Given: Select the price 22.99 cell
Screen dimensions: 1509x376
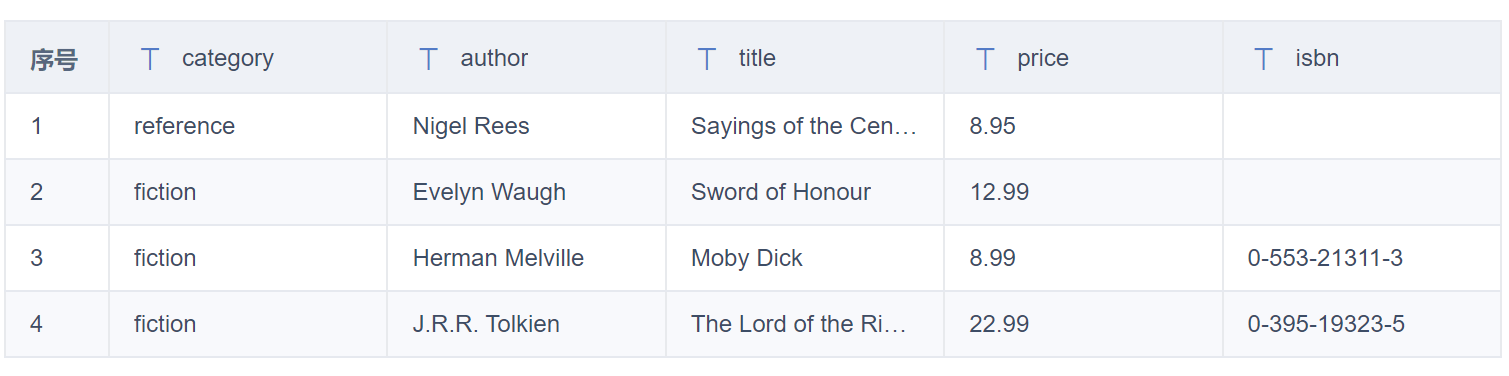Looking at the screenshot, I should point(1083,324).
